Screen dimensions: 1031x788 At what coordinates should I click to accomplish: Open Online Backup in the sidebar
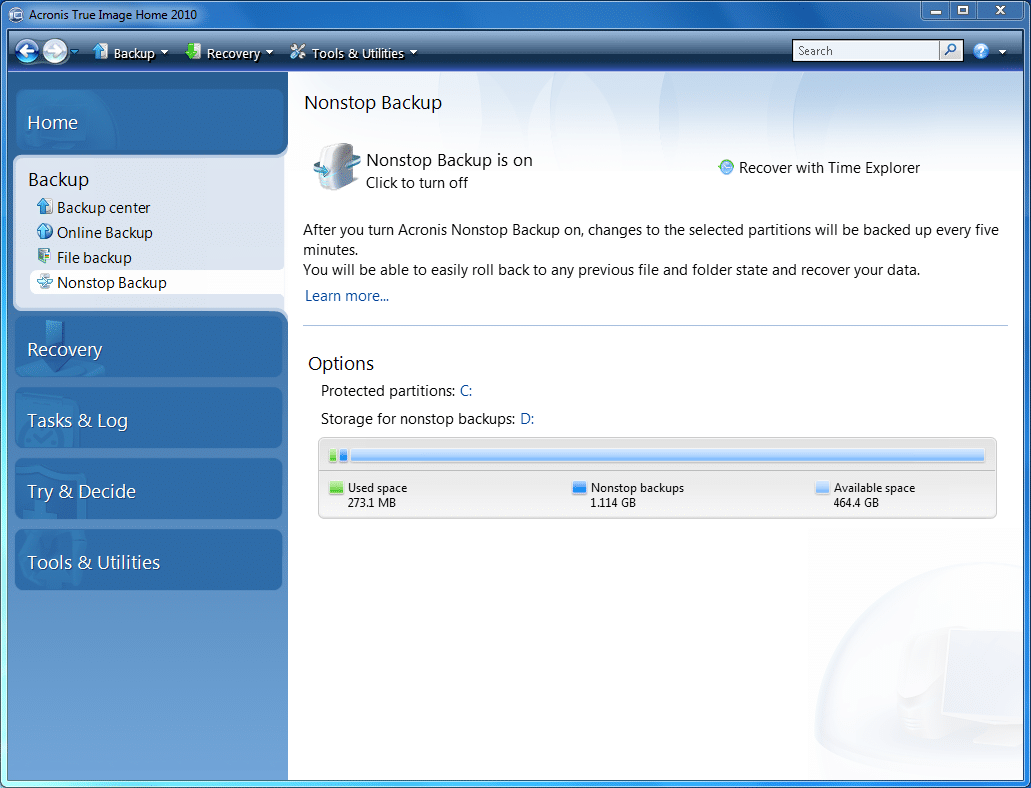(105, 233)
